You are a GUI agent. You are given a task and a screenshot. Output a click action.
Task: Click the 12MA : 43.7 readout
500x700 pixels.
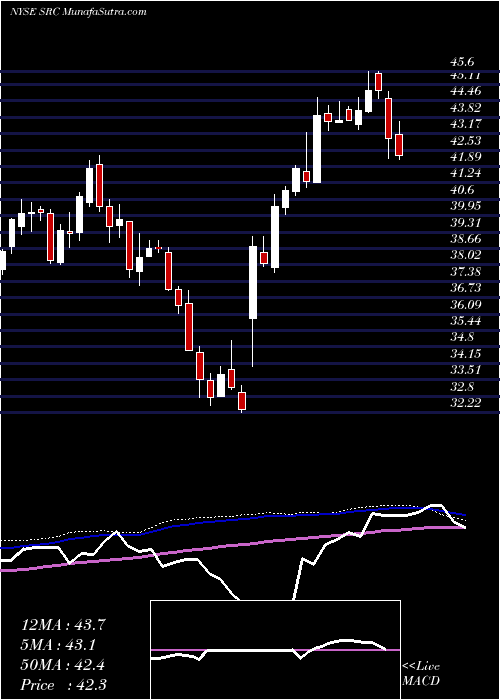tap(63, 625)
